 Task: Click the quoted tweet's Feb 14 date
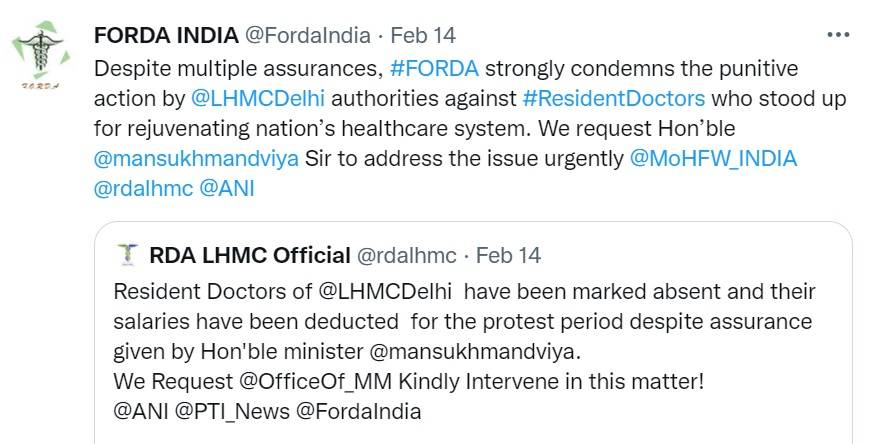pyautogui.click(x=508, y=255)
